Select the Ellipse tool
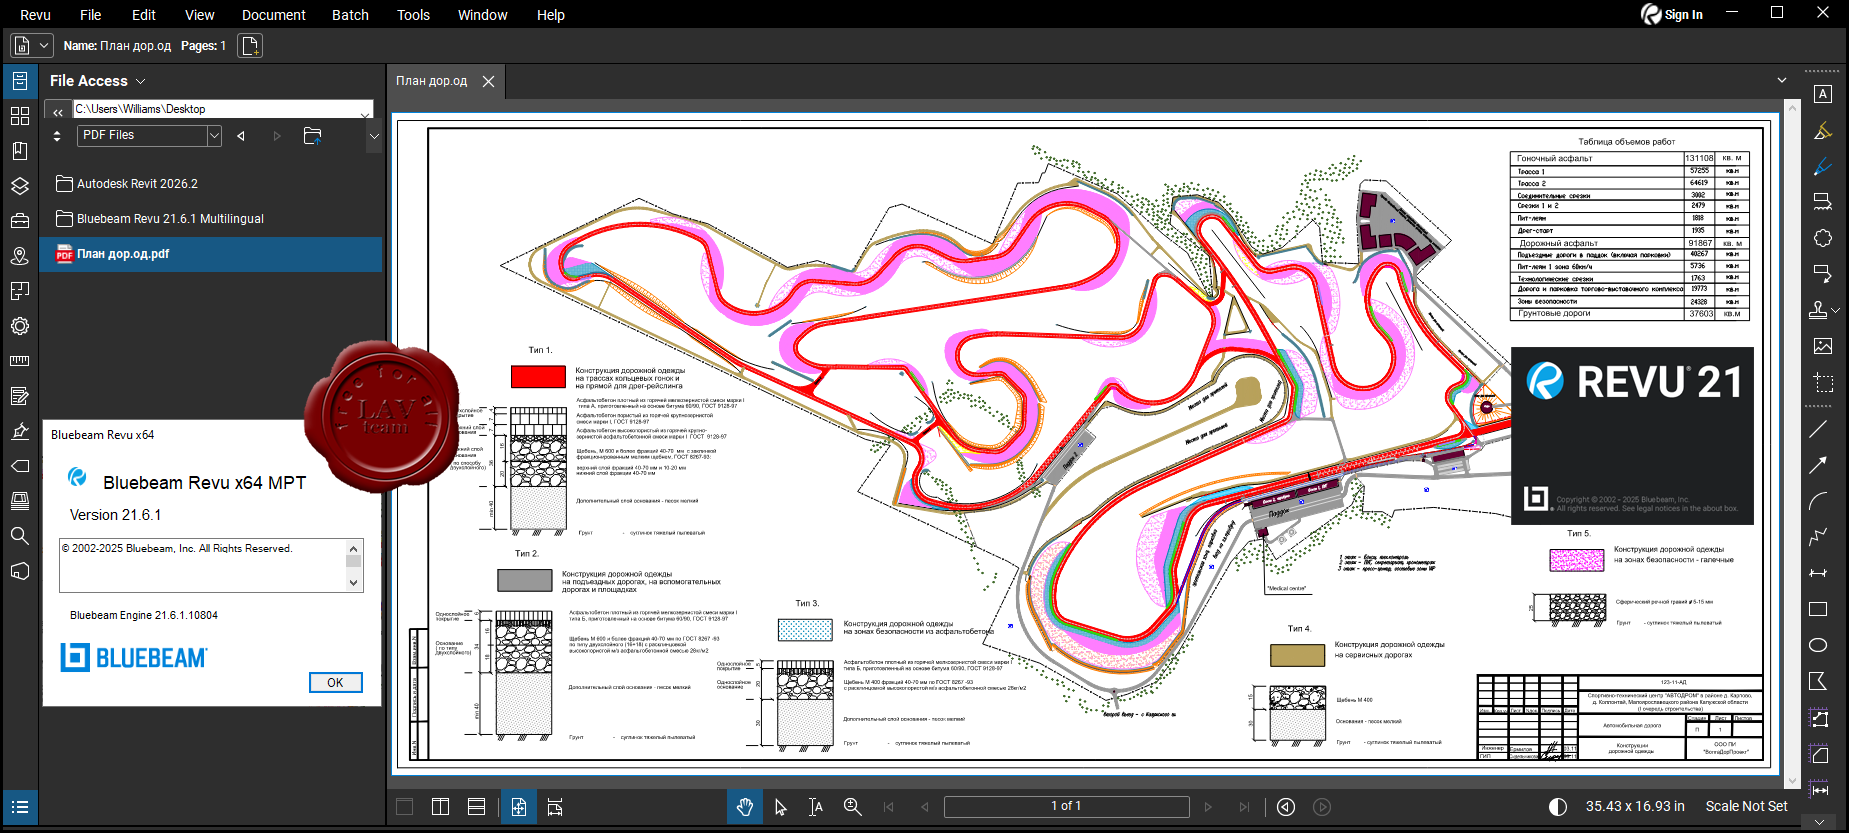The height and width of the screenshot is (833, 1849). pos(1819,645)
